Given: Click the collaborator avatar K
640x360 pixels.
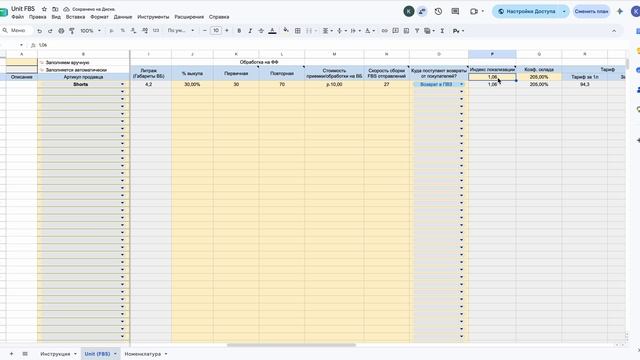Looking at the screenshot, I should 409,11.
